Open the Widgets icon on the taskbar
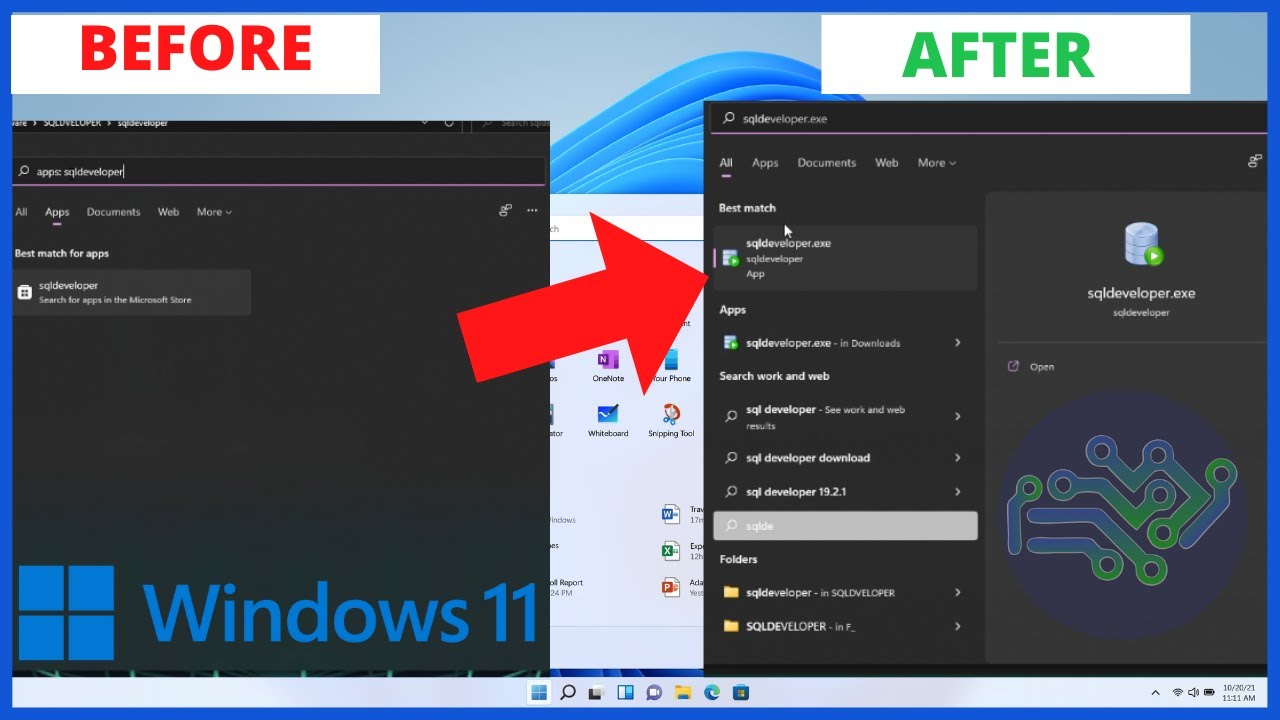The height and width of the screenshot is (720, 1280). (625, 692)
